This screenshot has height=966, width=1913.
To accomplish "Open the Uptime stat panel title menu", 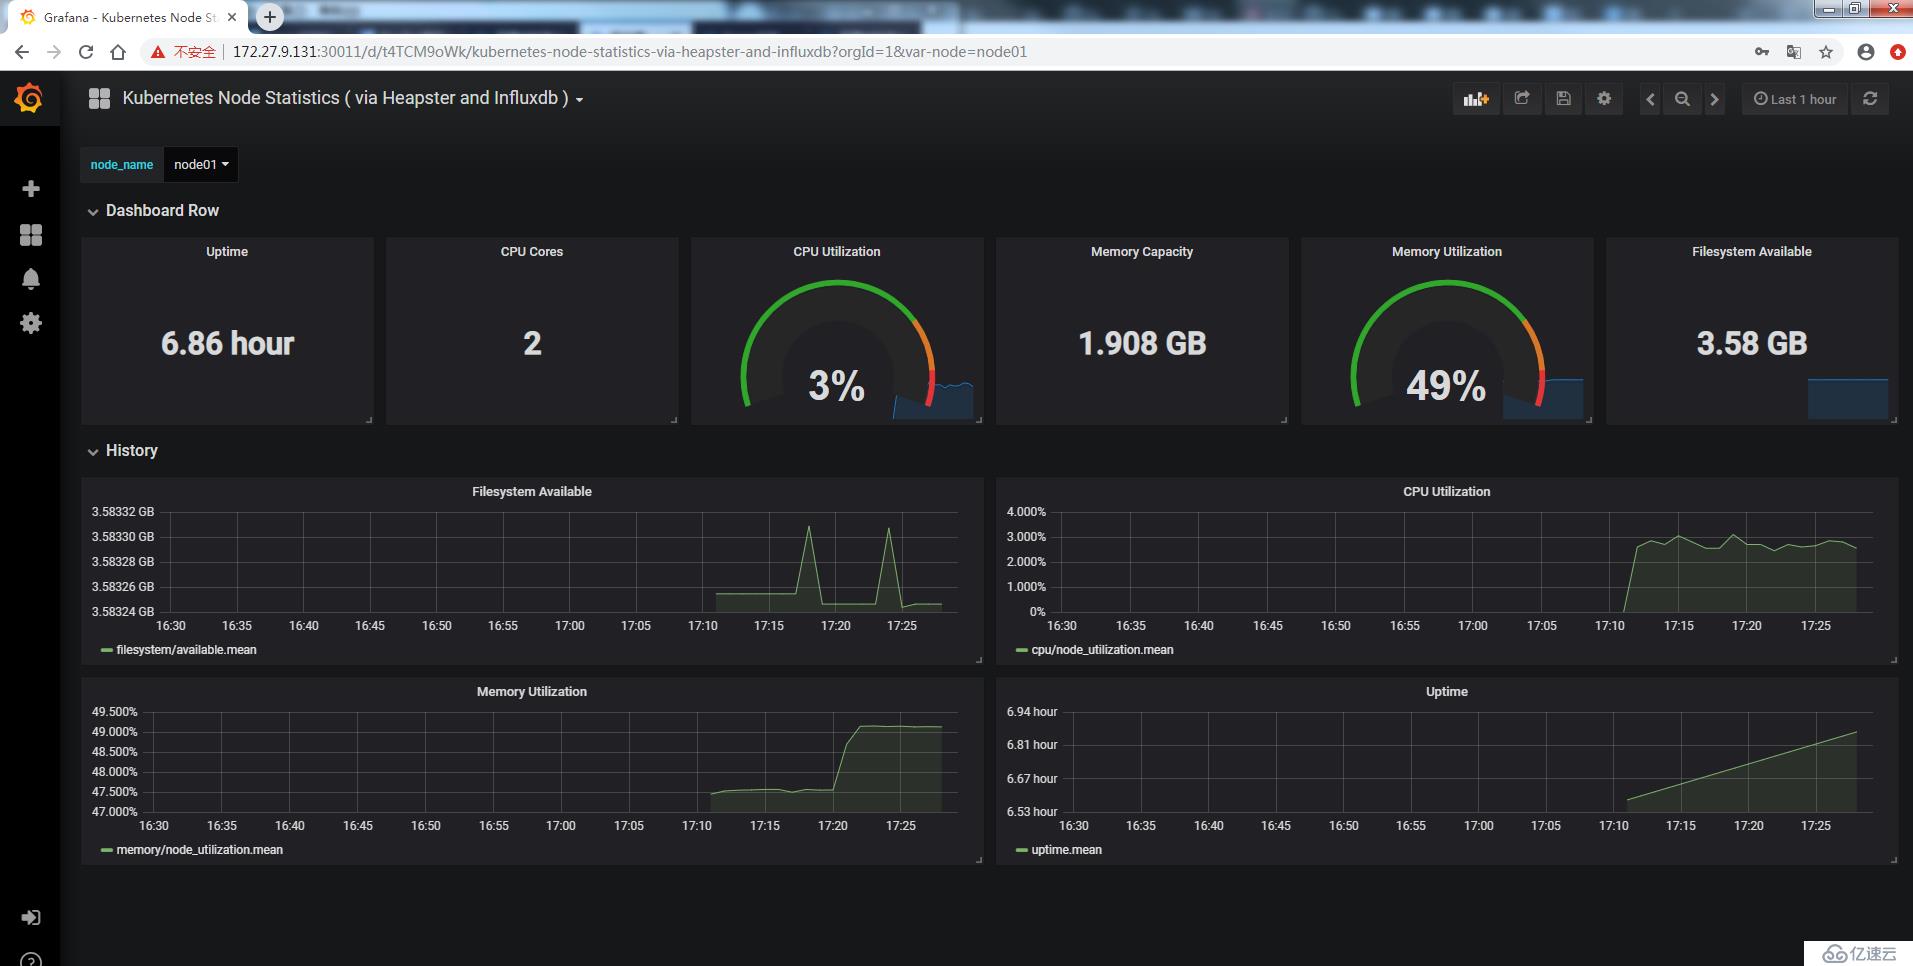I will (x=227, y=252).
